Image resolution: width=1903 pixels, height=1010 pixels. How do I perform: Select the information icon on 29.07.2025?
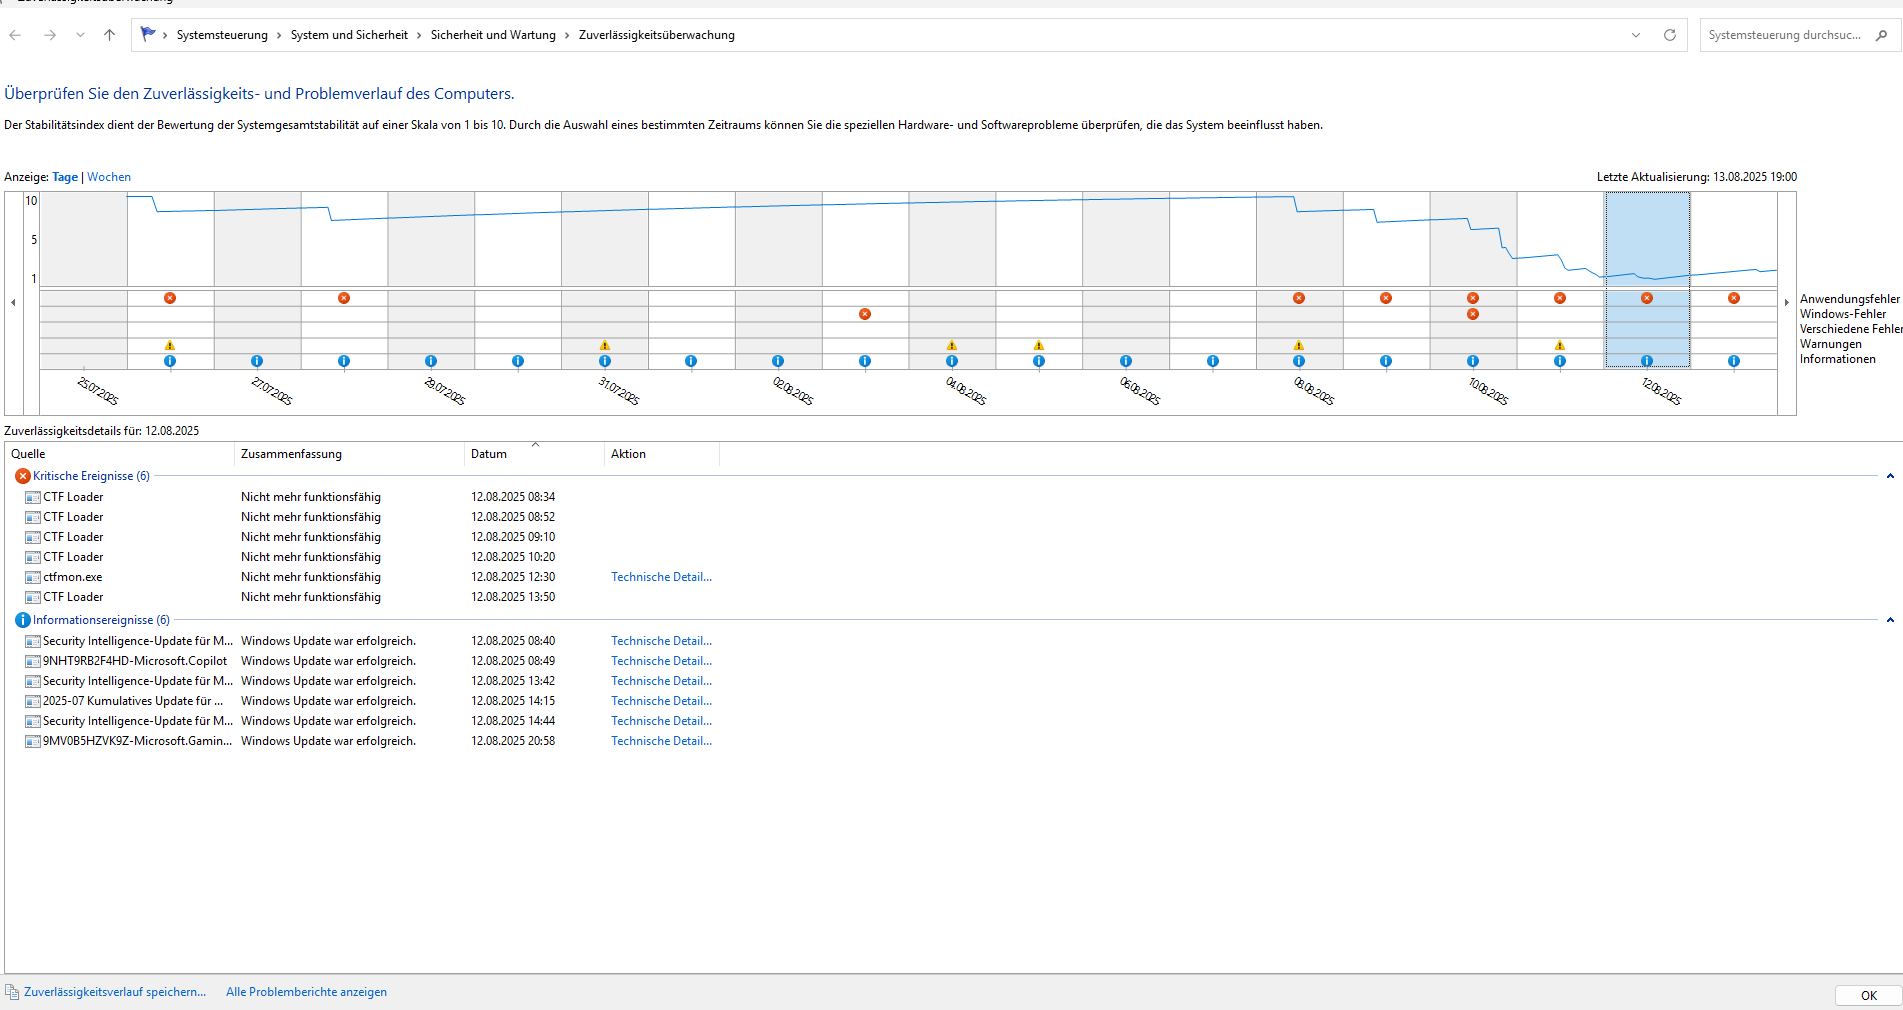pos(431,361)
